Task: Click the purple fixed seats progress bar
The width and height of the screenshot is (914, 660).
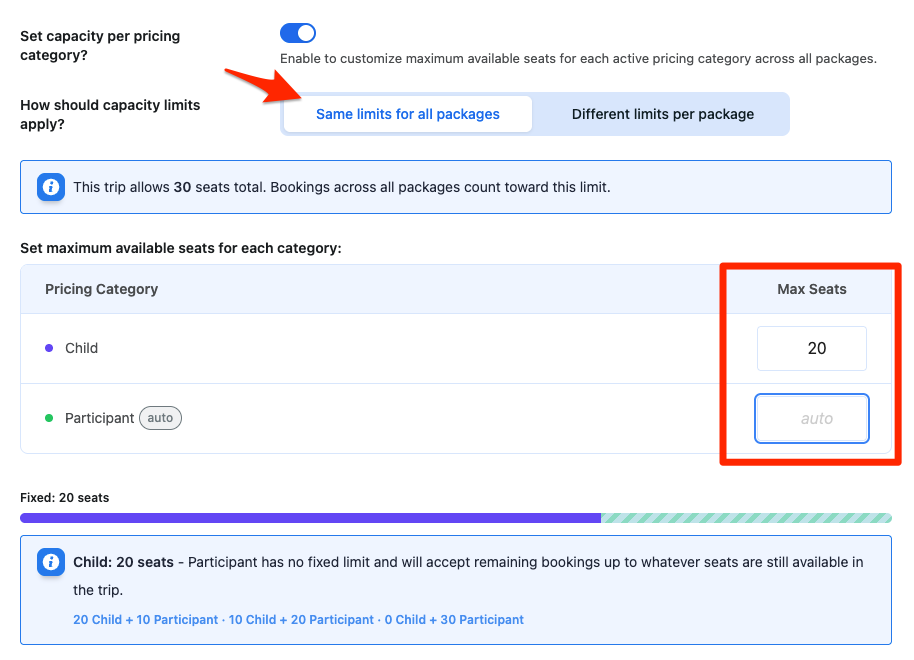Action: pos(311,518)
